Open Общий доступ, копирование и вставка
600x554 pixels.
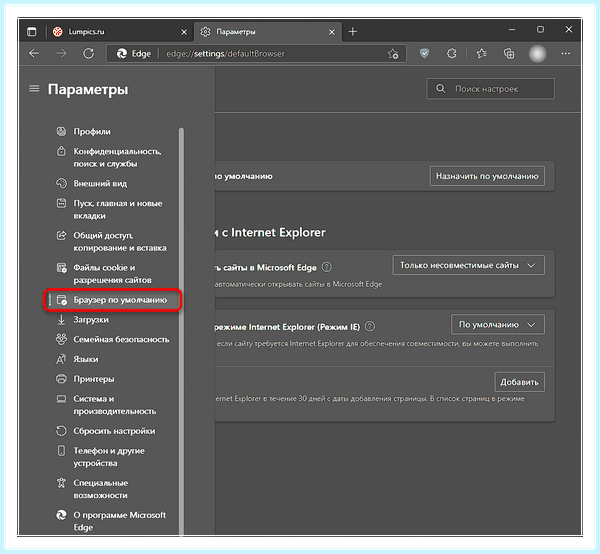coord(112,242)
